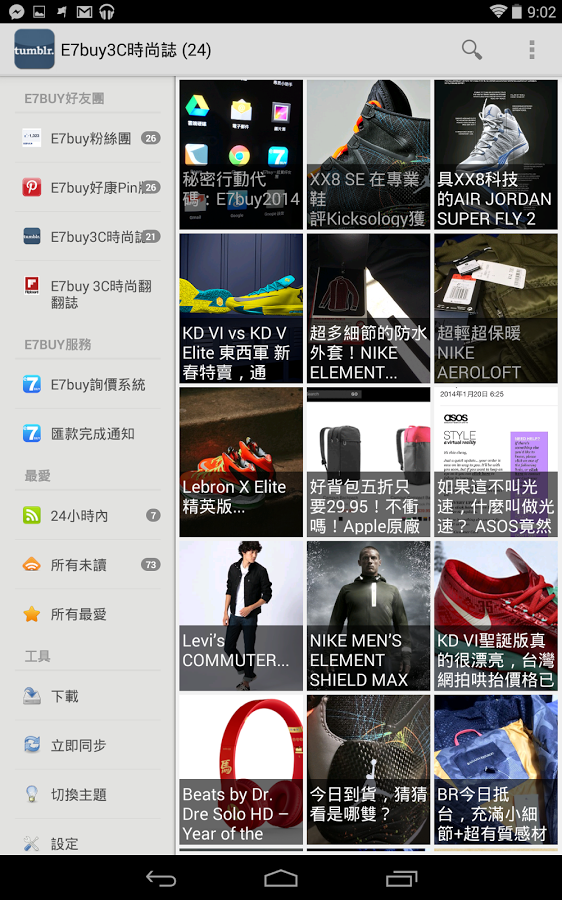Tap the blue 7 icon for E7buy詢價系統
Image resolution: width=562 pixels, height=900 pixels.
pyautogui.click(x=32, y=384)
